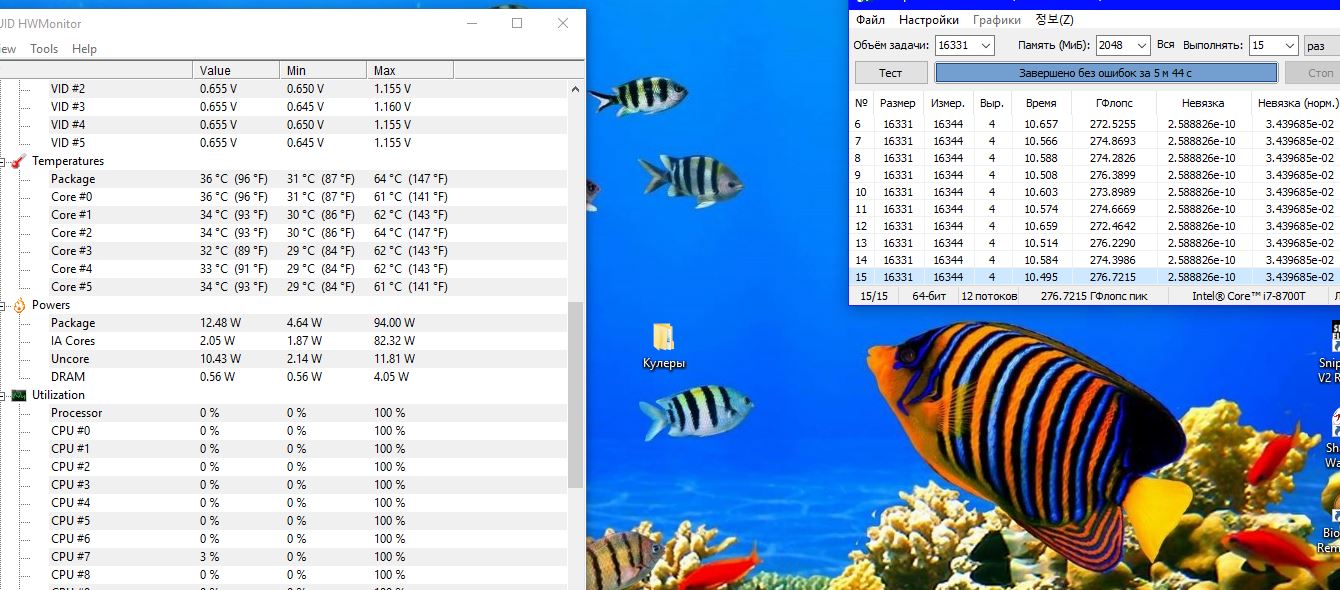Click the 64-бит status bar entry
Image resolution: width=1340 pixels, height=590 pixels.
(x=927, y=296)
